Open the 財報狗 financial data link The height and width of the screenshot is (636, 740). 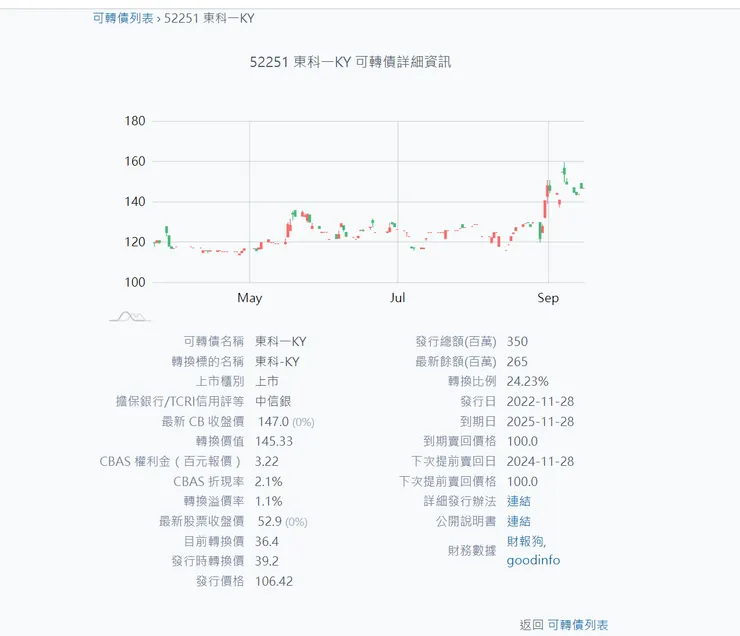click(x=525, y=541)
